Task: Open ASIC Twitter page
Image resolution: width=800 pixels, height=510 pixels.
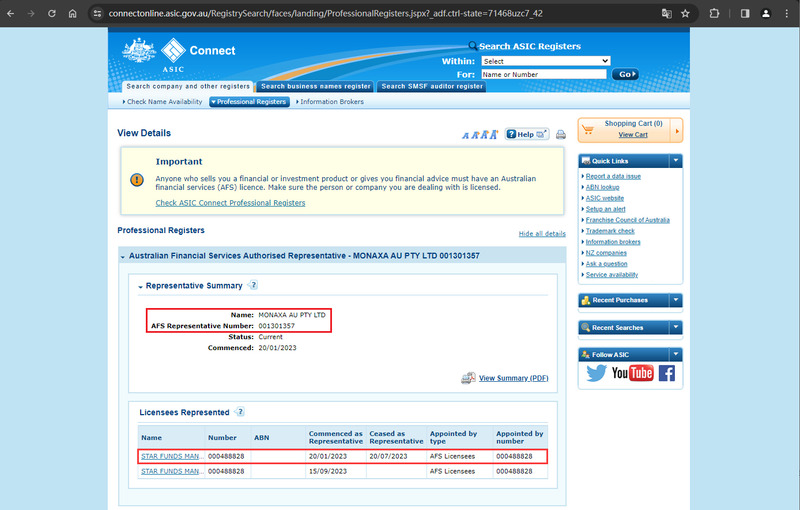Action: pos(596,373)
